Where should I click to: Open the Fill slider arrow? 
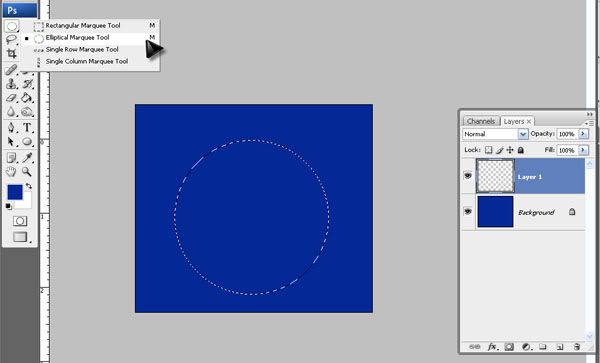(x=583, y=150)
